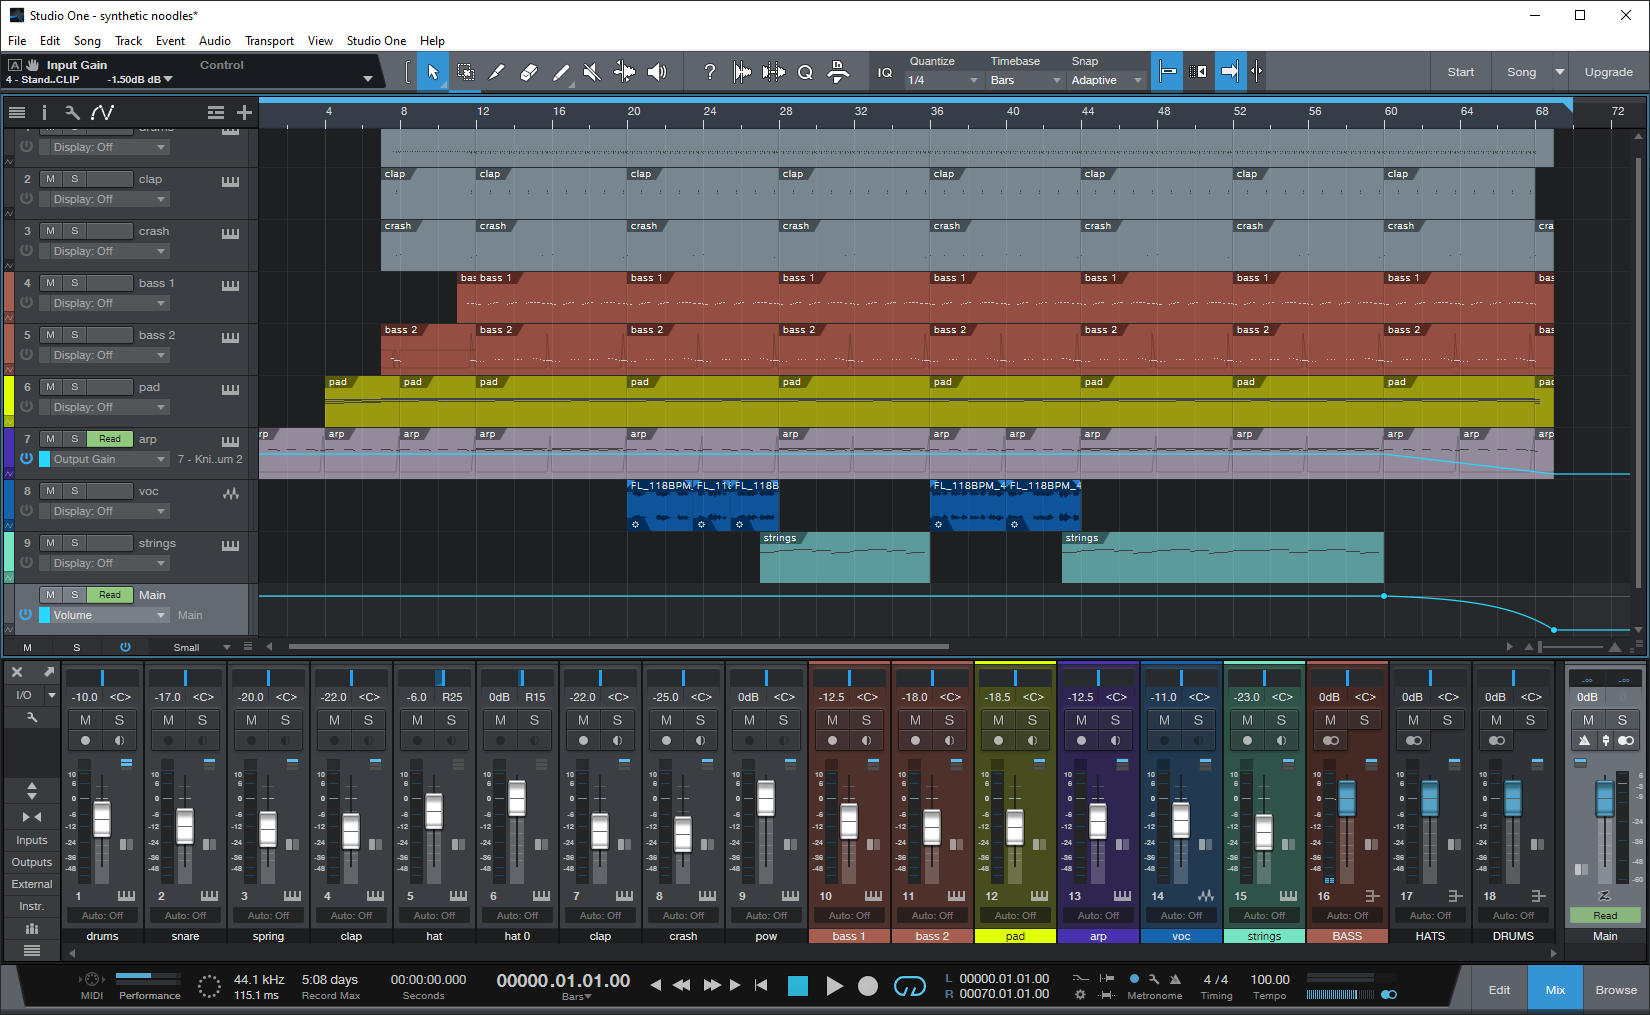Select the Arrow tool in toolbar
Viewport: 1650px width, 1015px height.
click(x=433, y=72)
